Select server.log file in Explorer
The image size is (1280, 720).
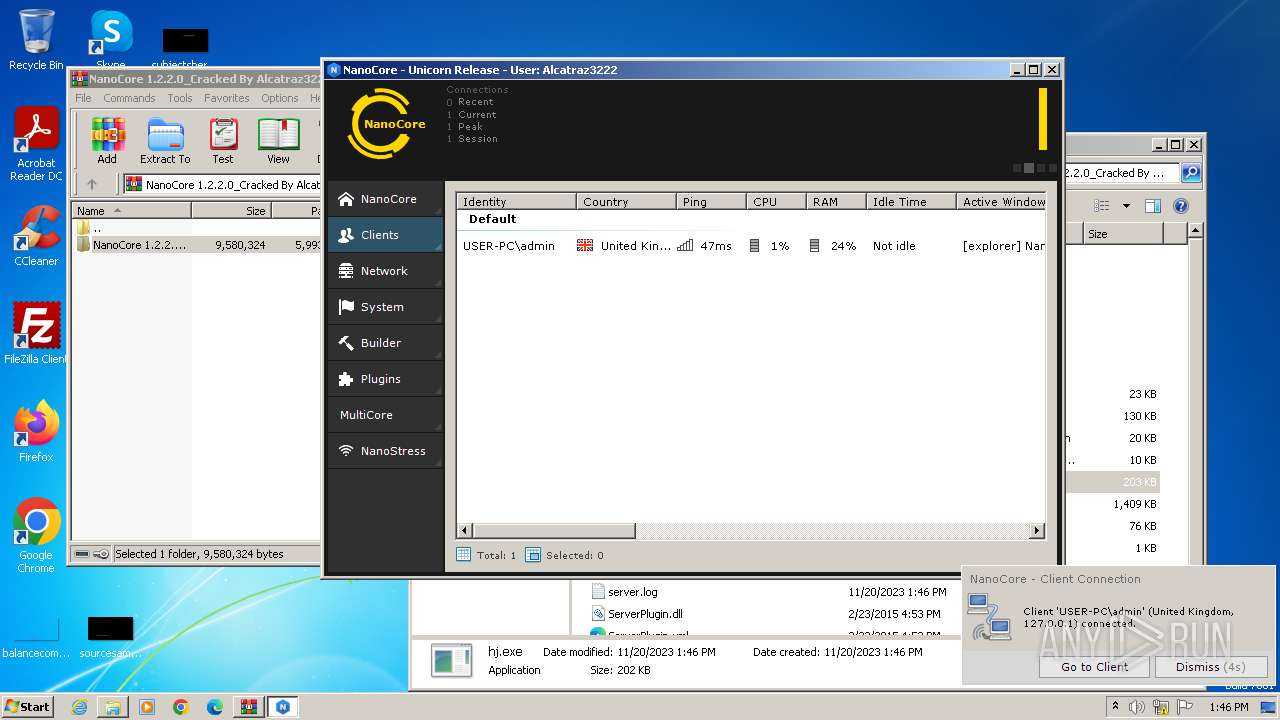[x=624, y=592]
